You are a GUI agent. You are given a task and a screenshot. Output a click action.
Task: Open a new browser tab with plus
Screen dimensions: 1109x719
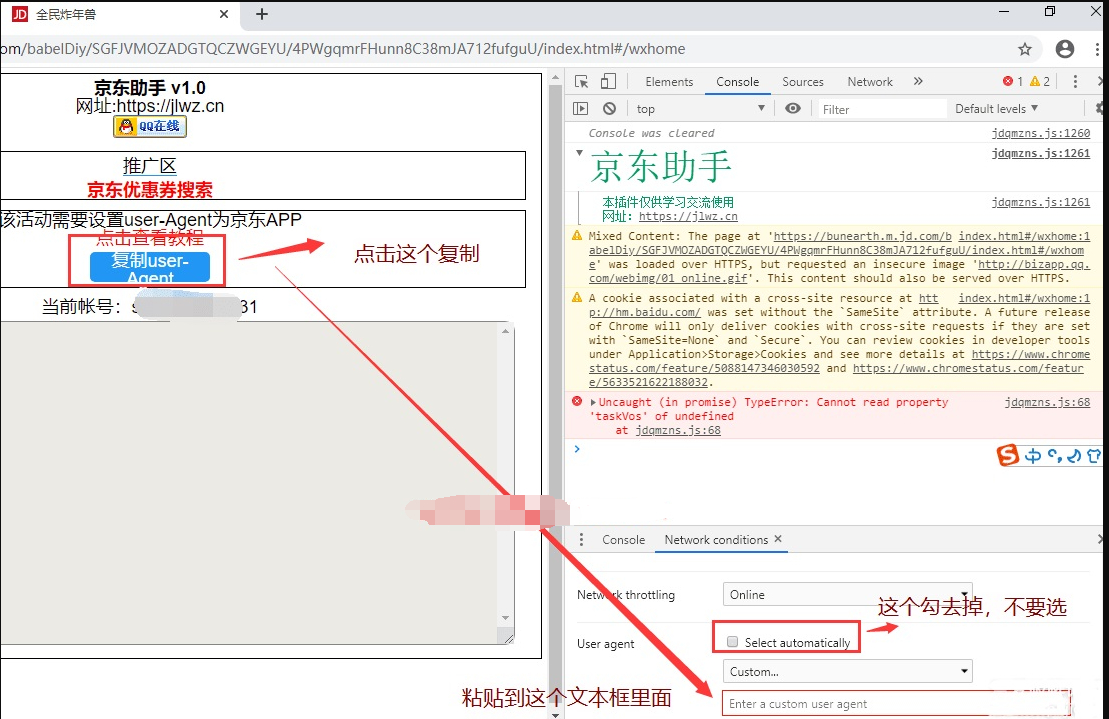(x=262, y=14)
